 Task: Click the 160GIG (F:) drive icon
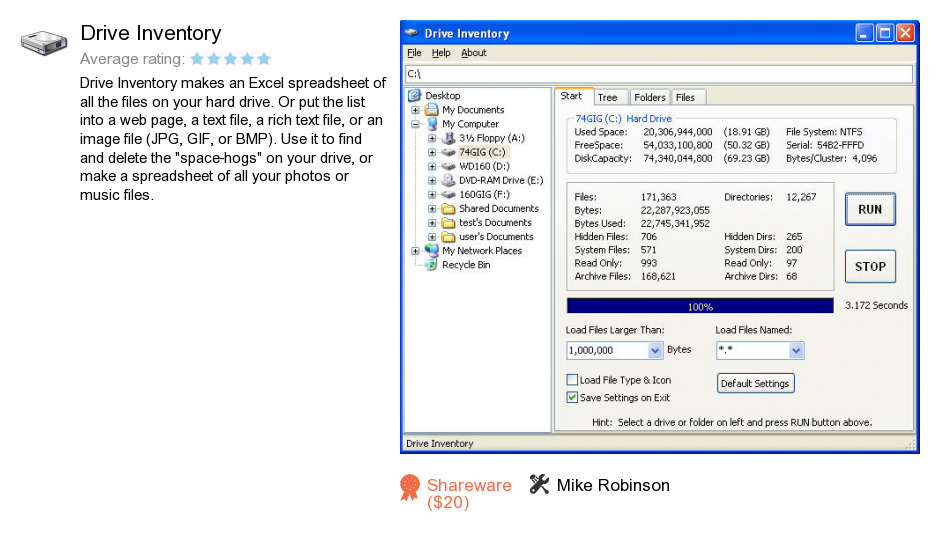point(448,194)
